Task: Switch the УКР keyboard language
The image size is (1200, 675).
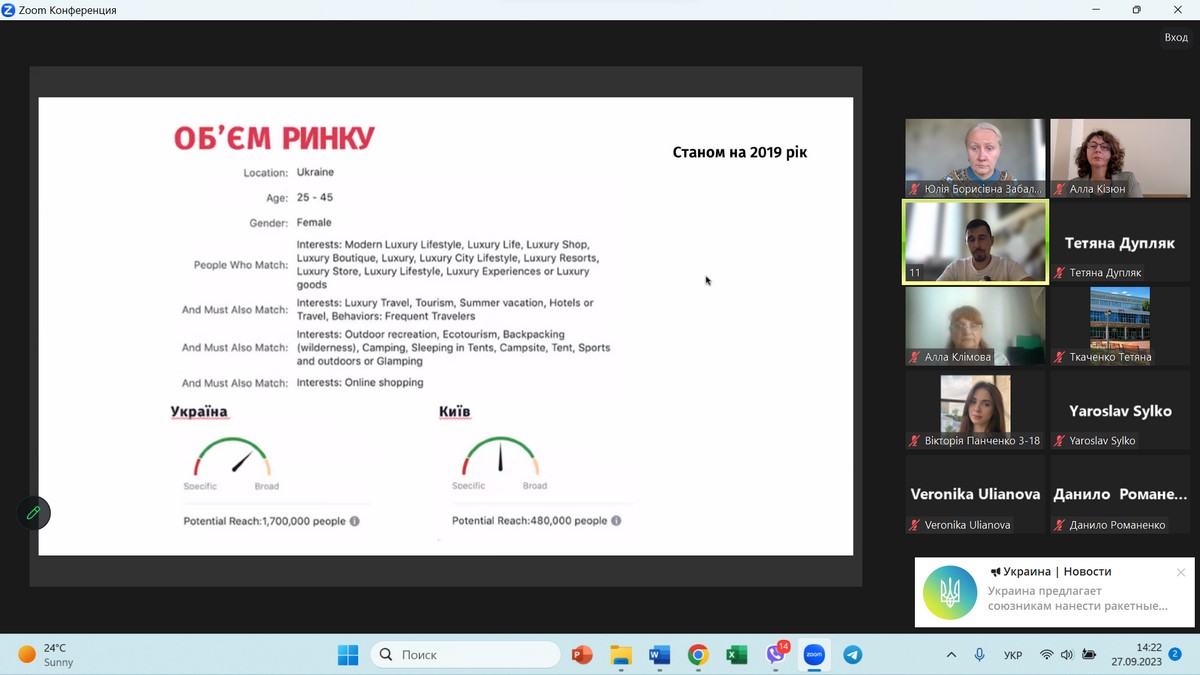Action: pyautogui.click(x=1013, y=655)
